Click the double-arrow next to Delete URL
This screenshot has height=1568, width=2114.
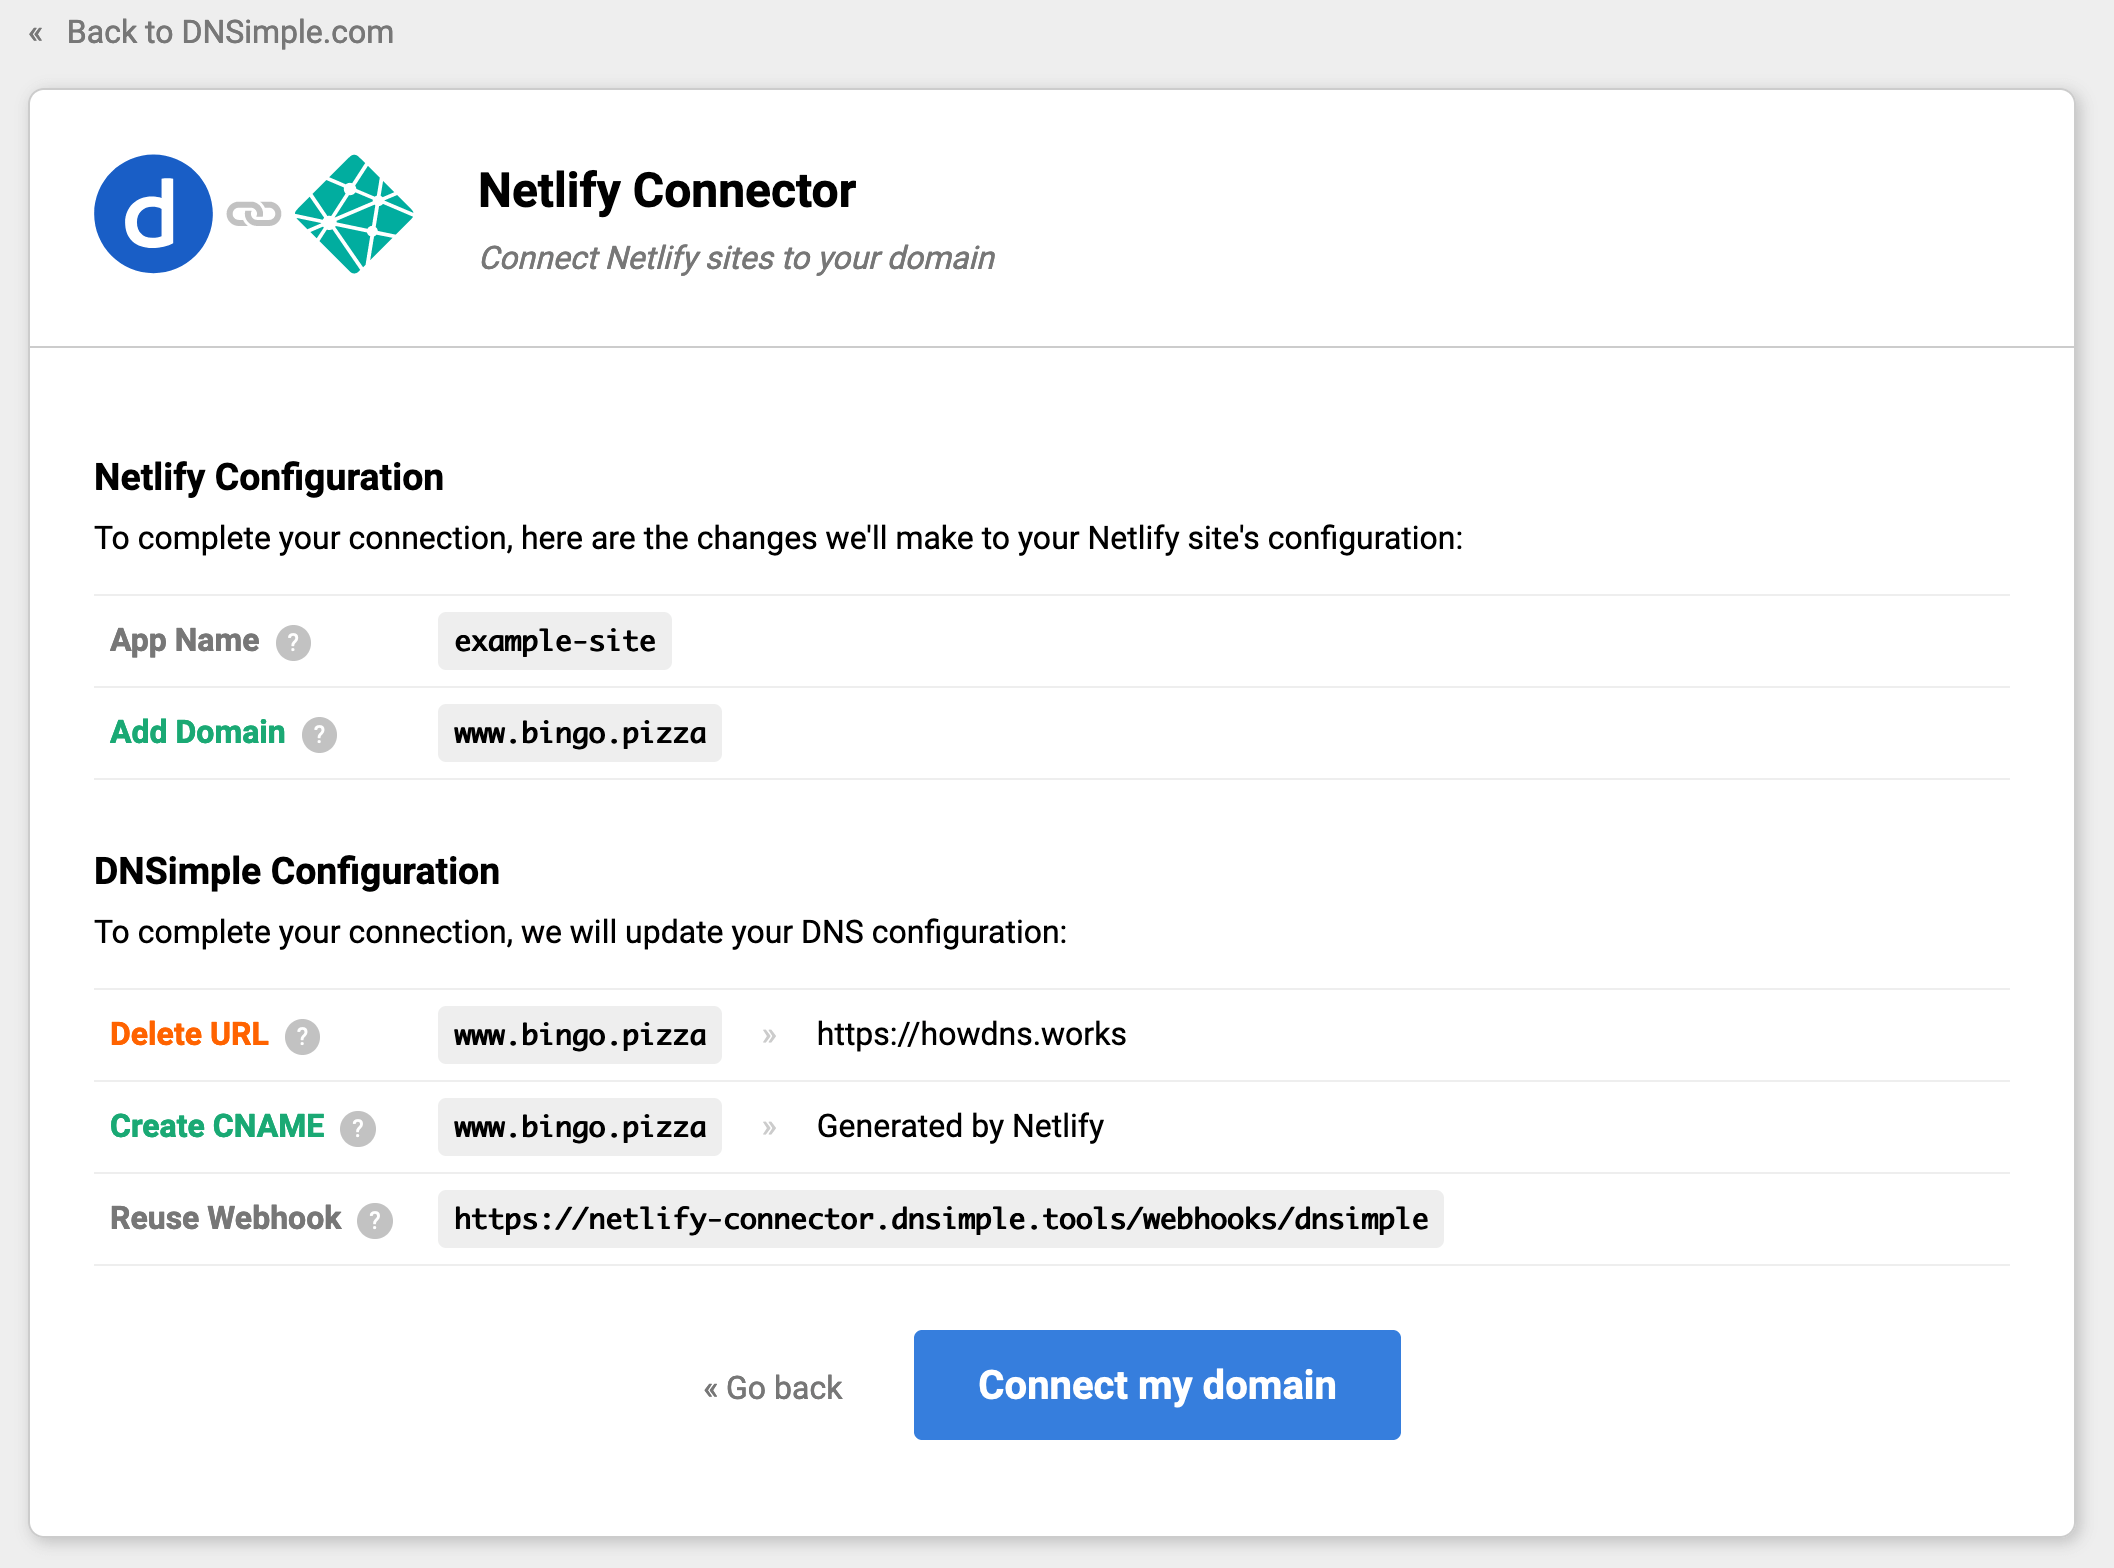click(x=768, y=1035)
